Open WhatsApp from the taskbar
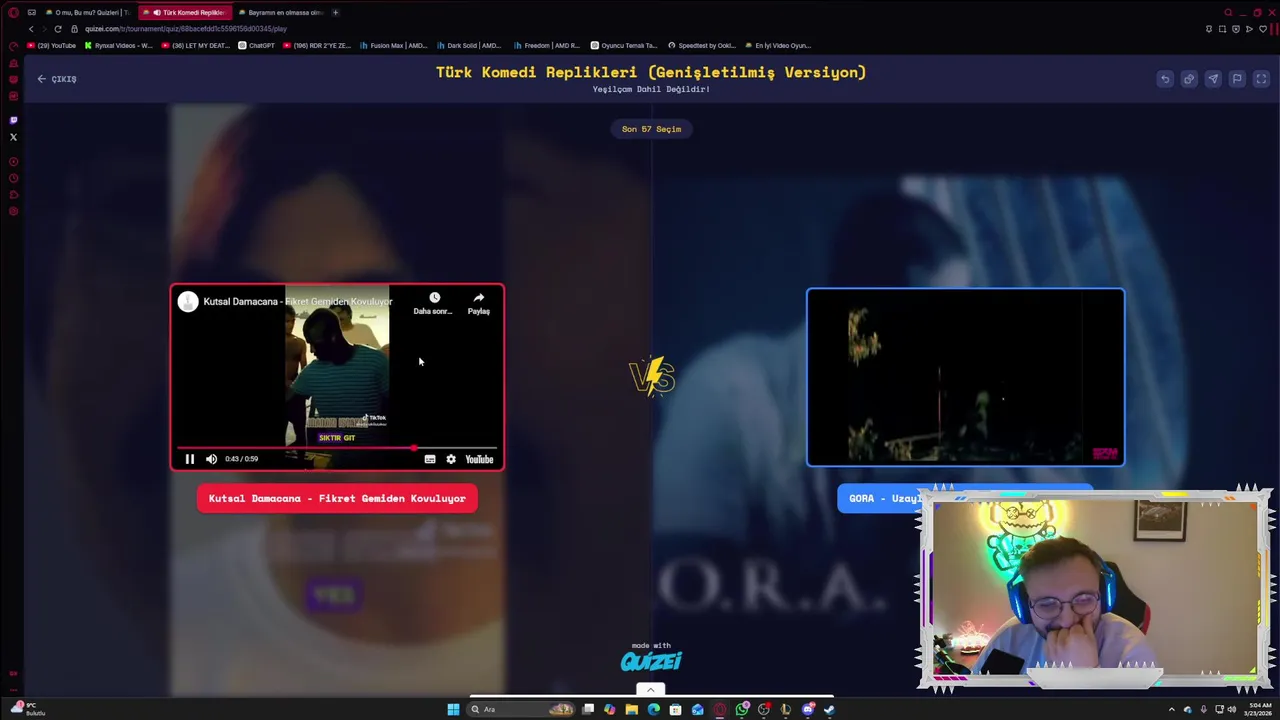1280x720 pixels. [x=742, y=709]
